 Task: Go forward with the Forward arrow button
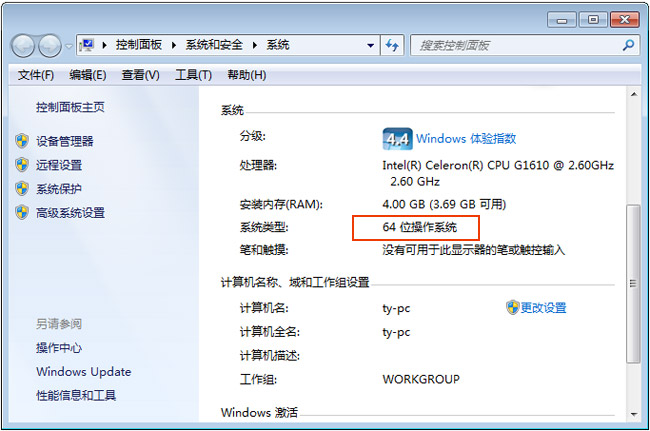click(50, 46)
